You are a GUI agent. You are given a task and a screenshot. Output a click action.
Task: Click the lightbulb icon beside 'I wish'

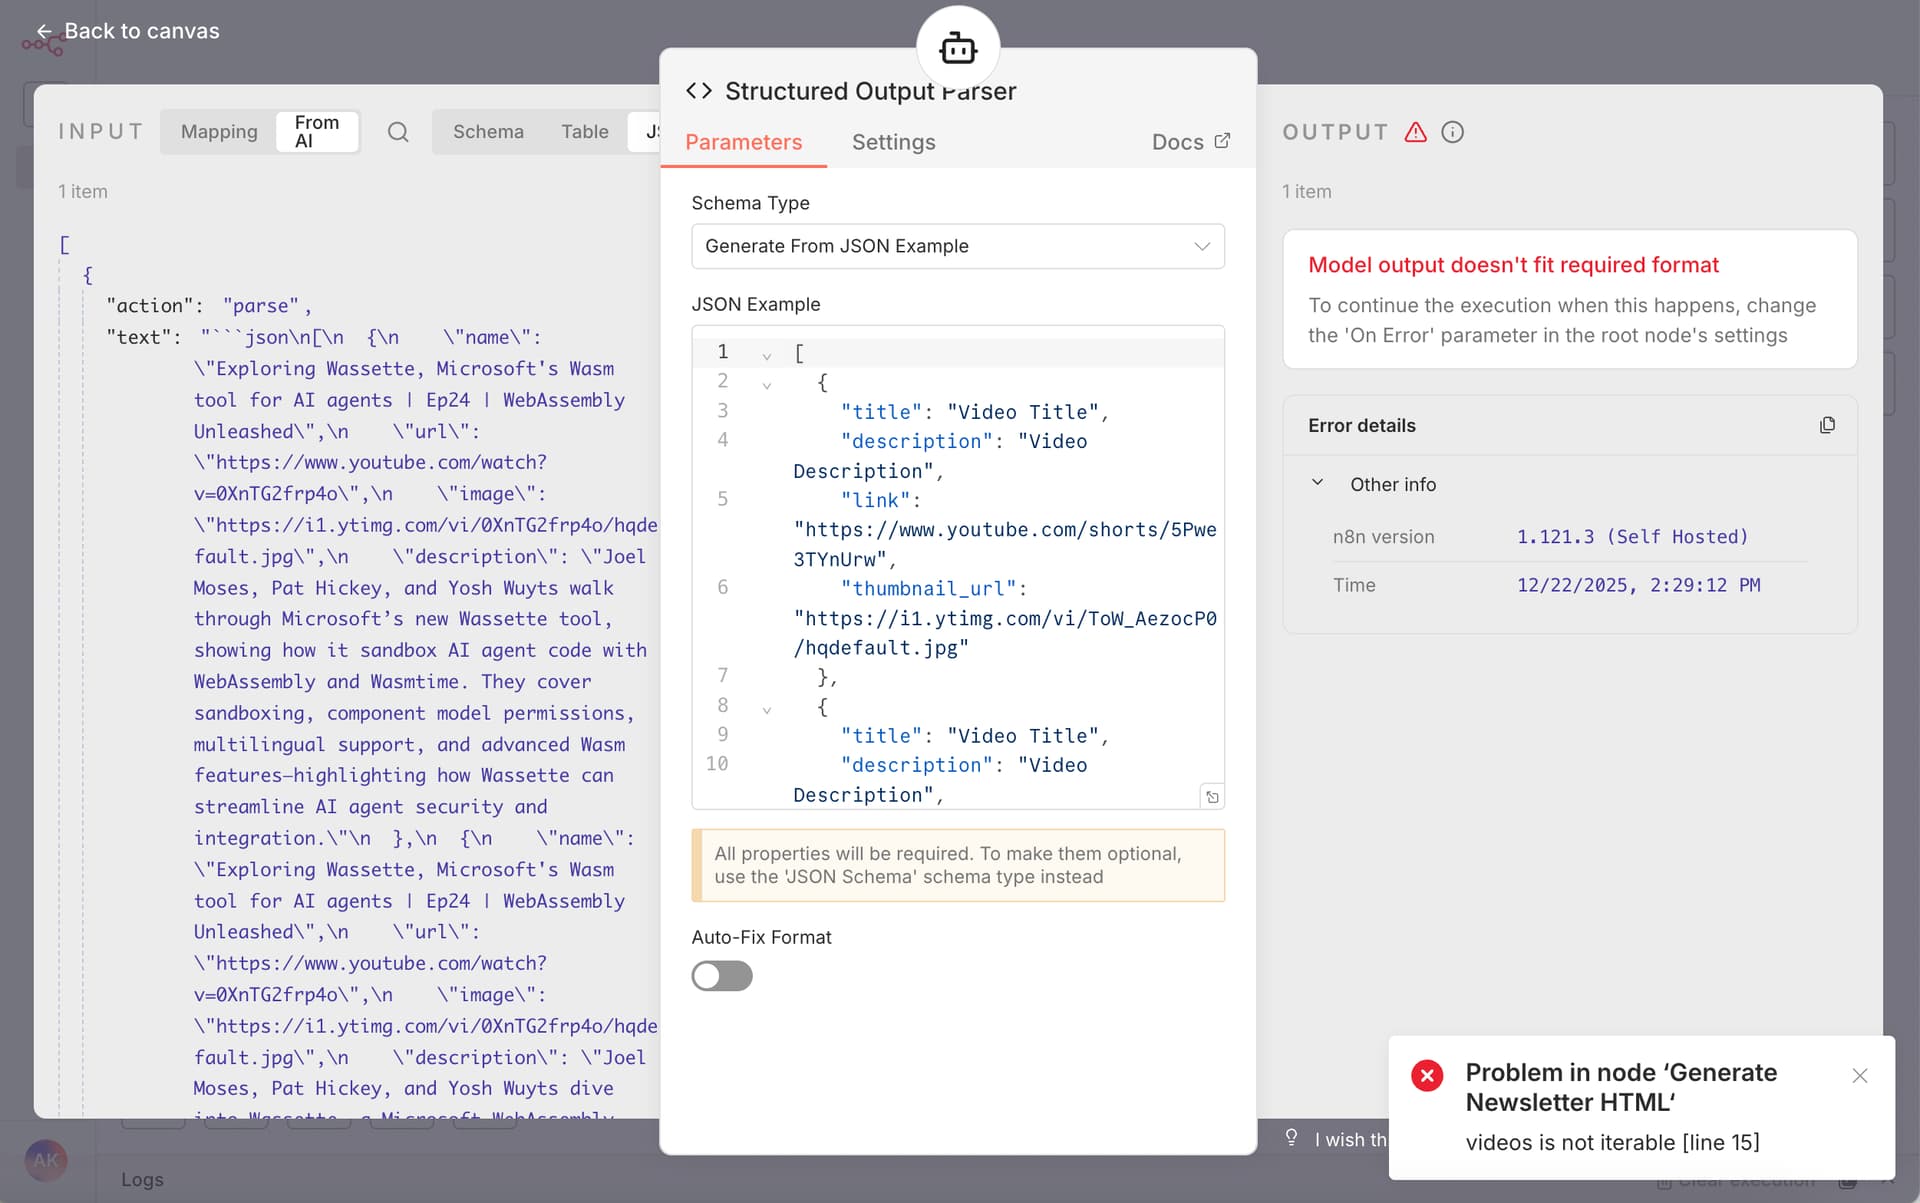tap(1291, 1138)
